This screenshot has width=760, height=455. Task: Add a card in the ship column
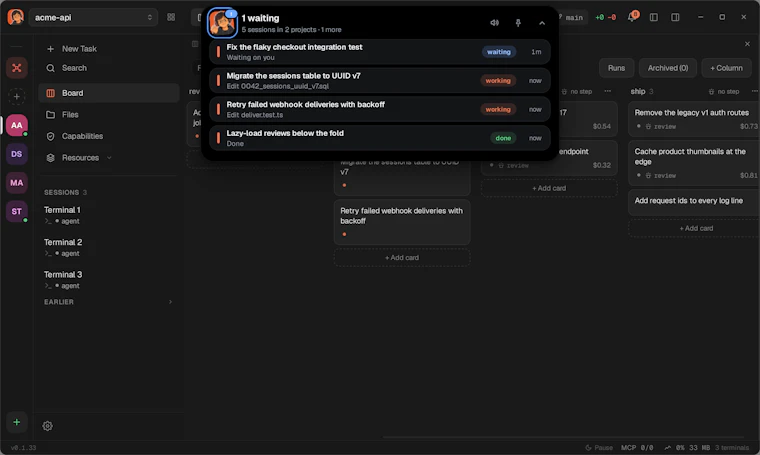(696, 228)
